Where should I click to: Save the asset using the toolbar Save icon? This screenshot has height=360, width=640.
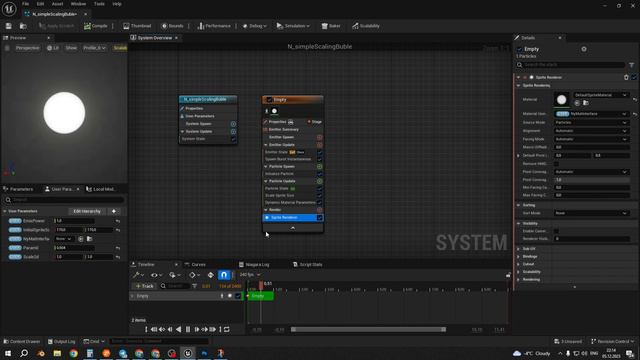click(9, 26)
